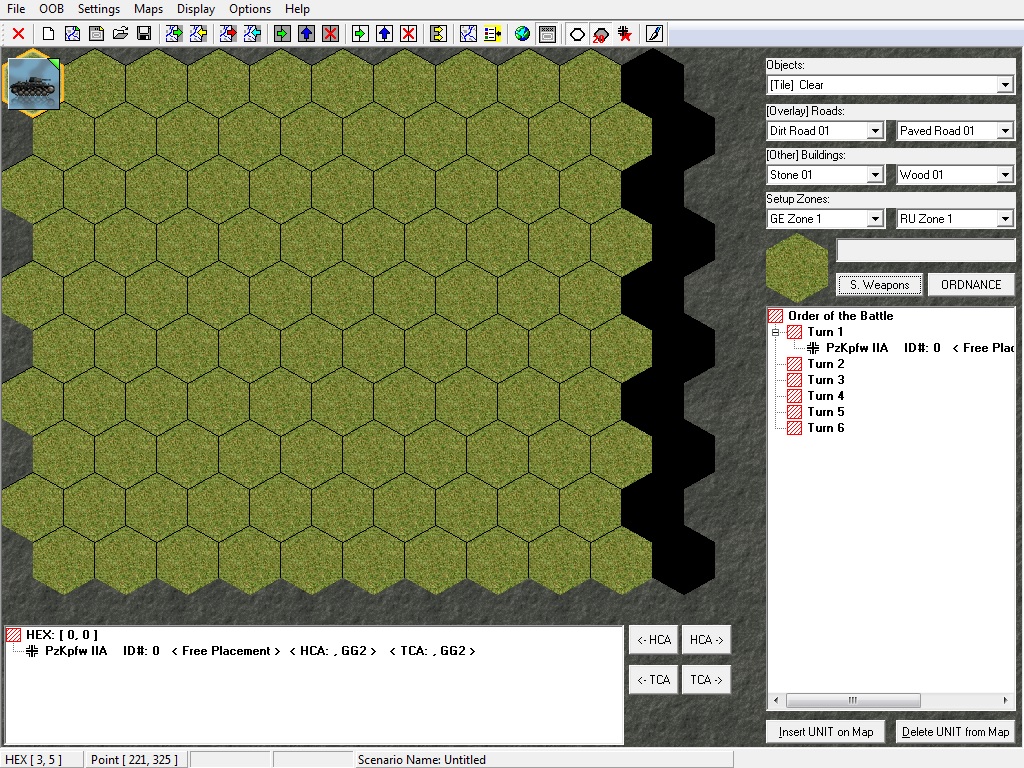The image size is (1024, 768).
Task: Click the <- TCA rotate button
Action: point(654,680)
